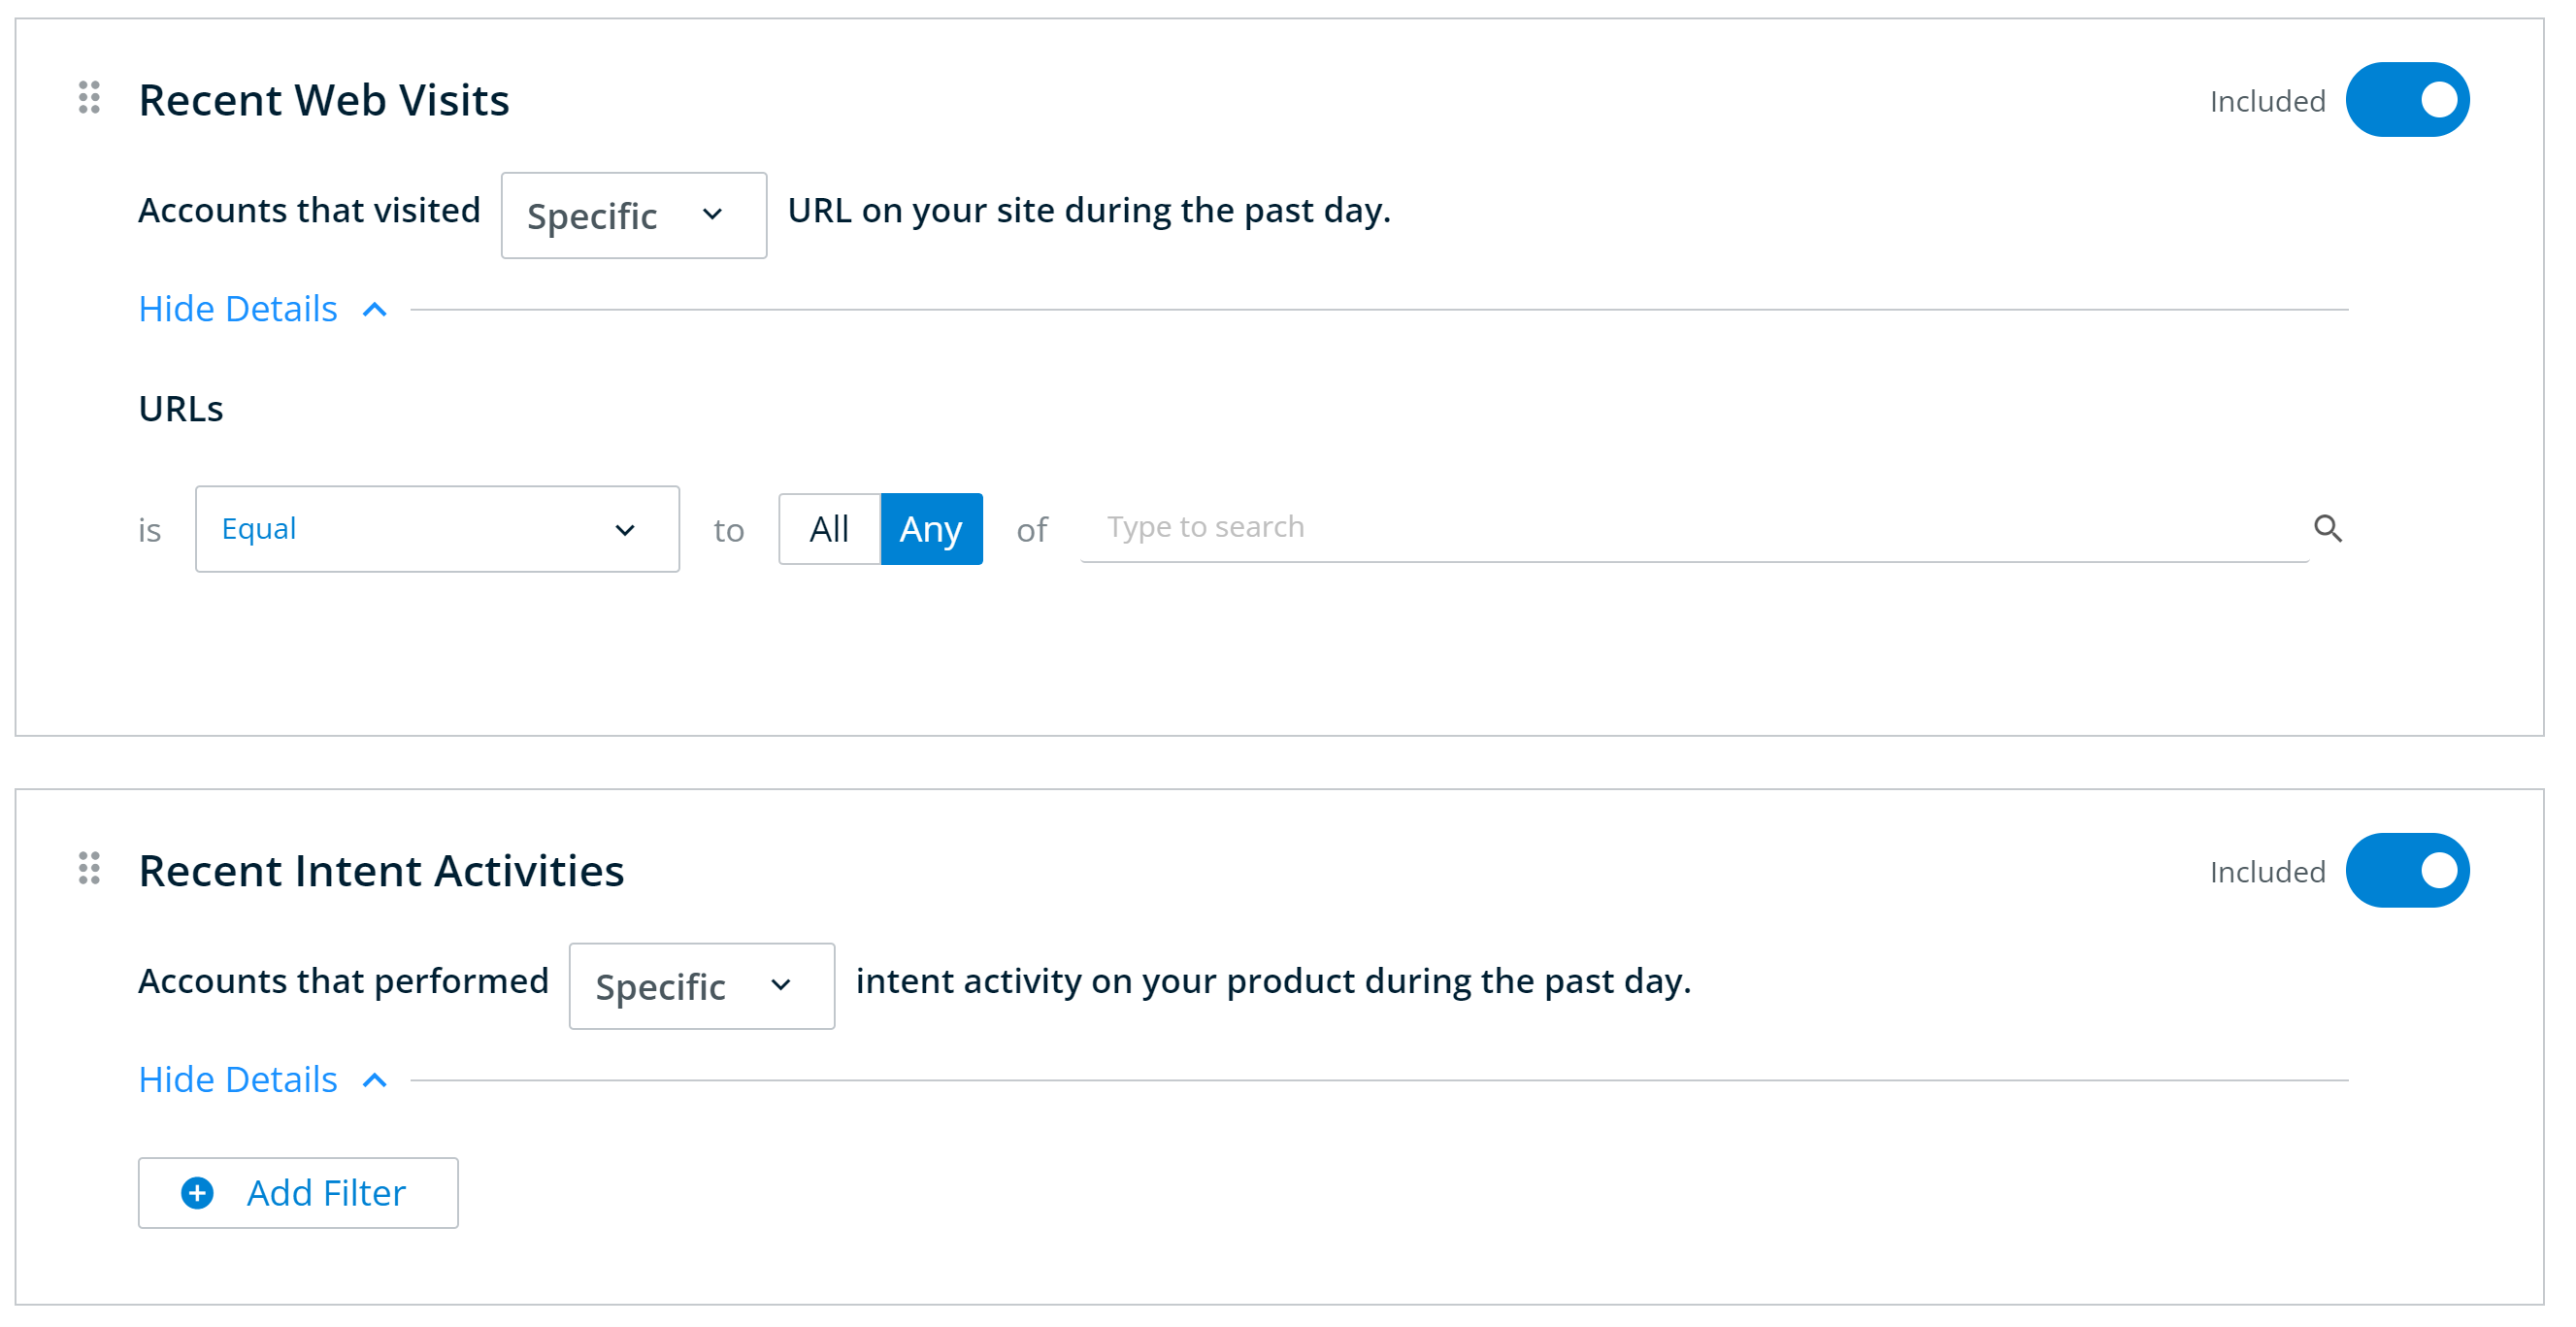The image size is (2576, 1327).
Task: Open the Equal operator dropdown
Action: [437, 529]
